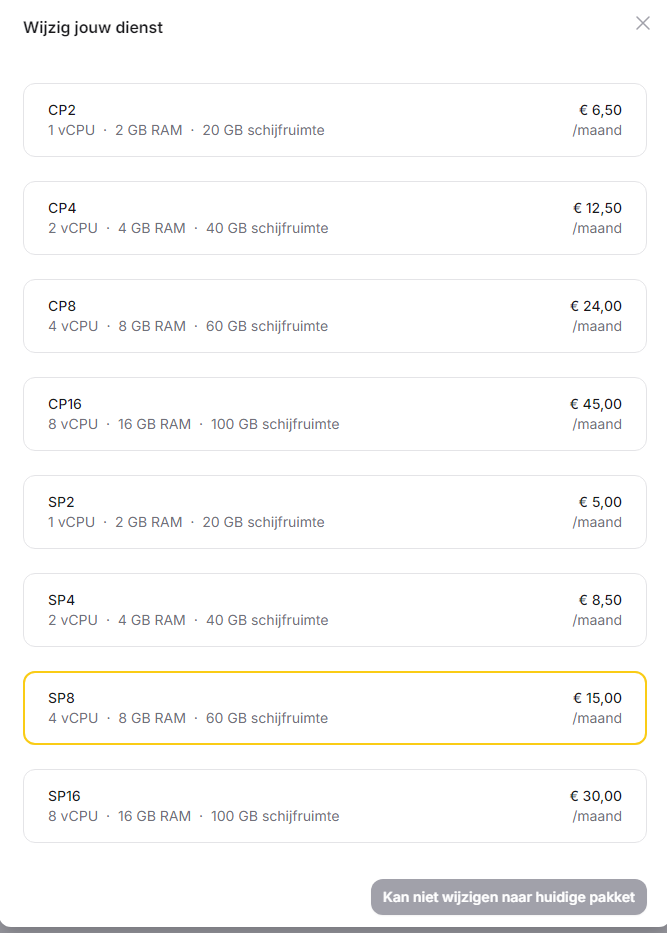Select the SP4 plan card

tap(334, 610)
